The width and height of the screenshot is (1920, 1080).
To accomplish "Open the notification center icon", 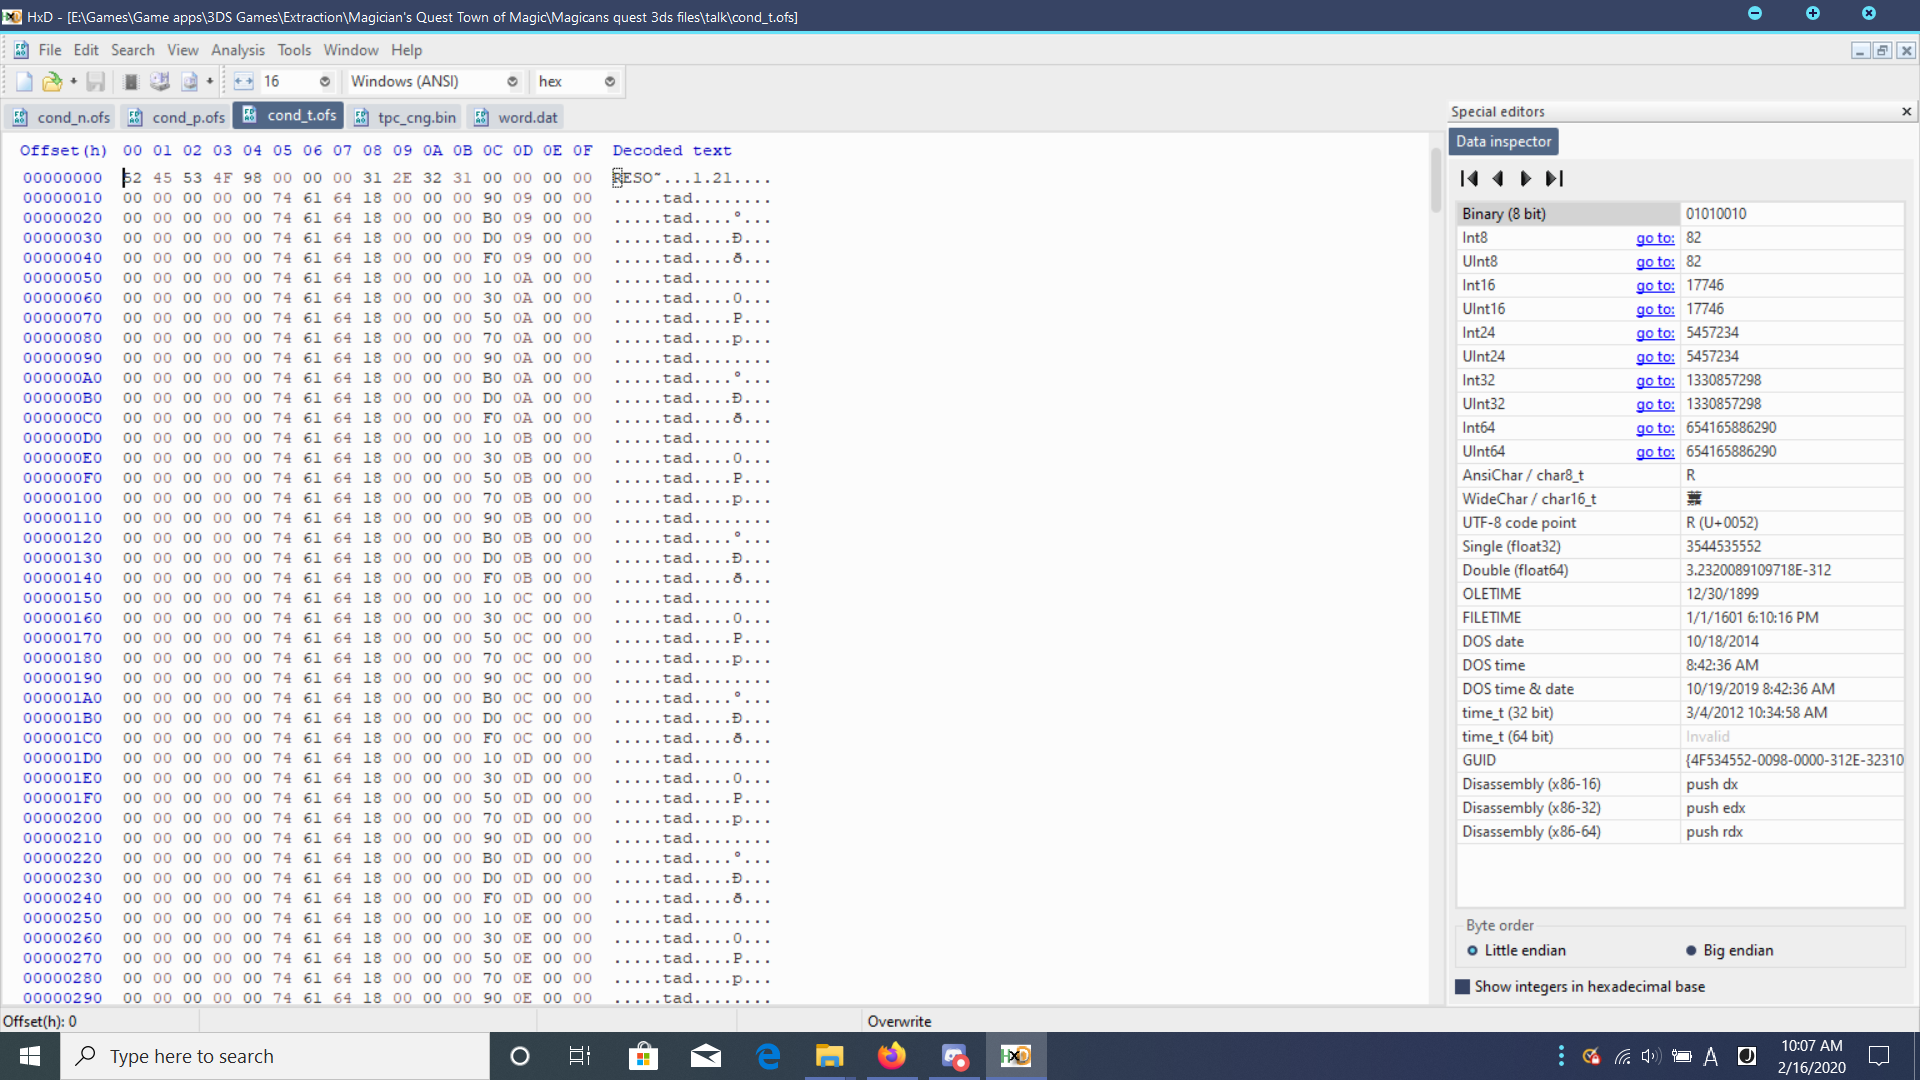I will 1879,1056.
